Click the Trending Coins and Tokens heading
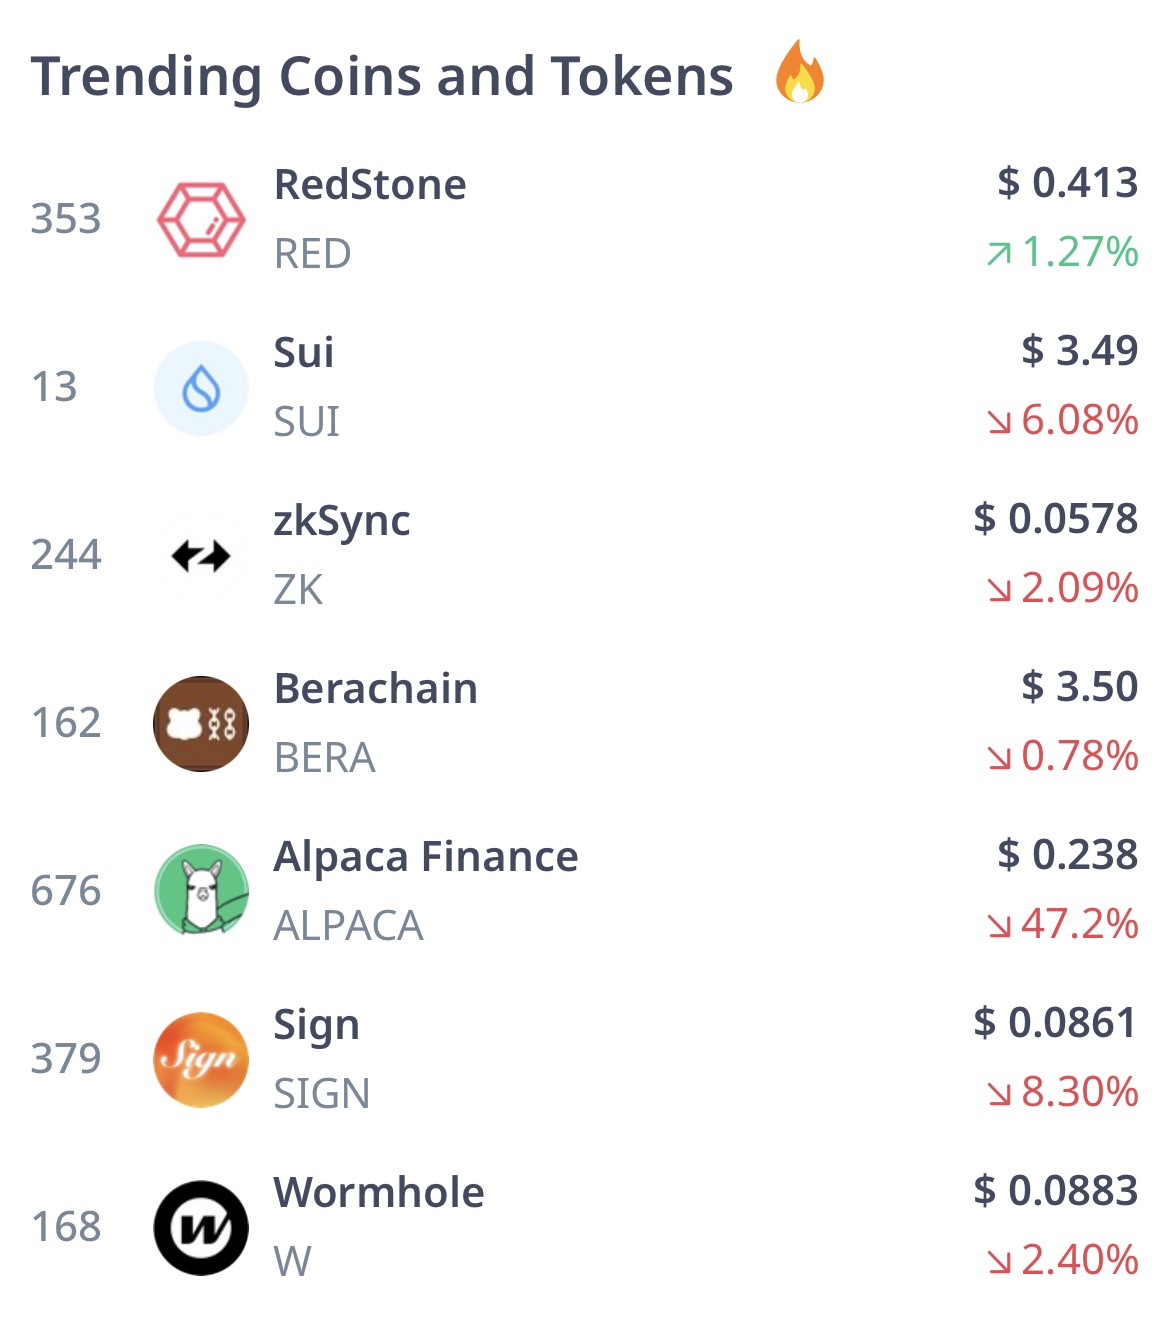 tap(382, 76)
